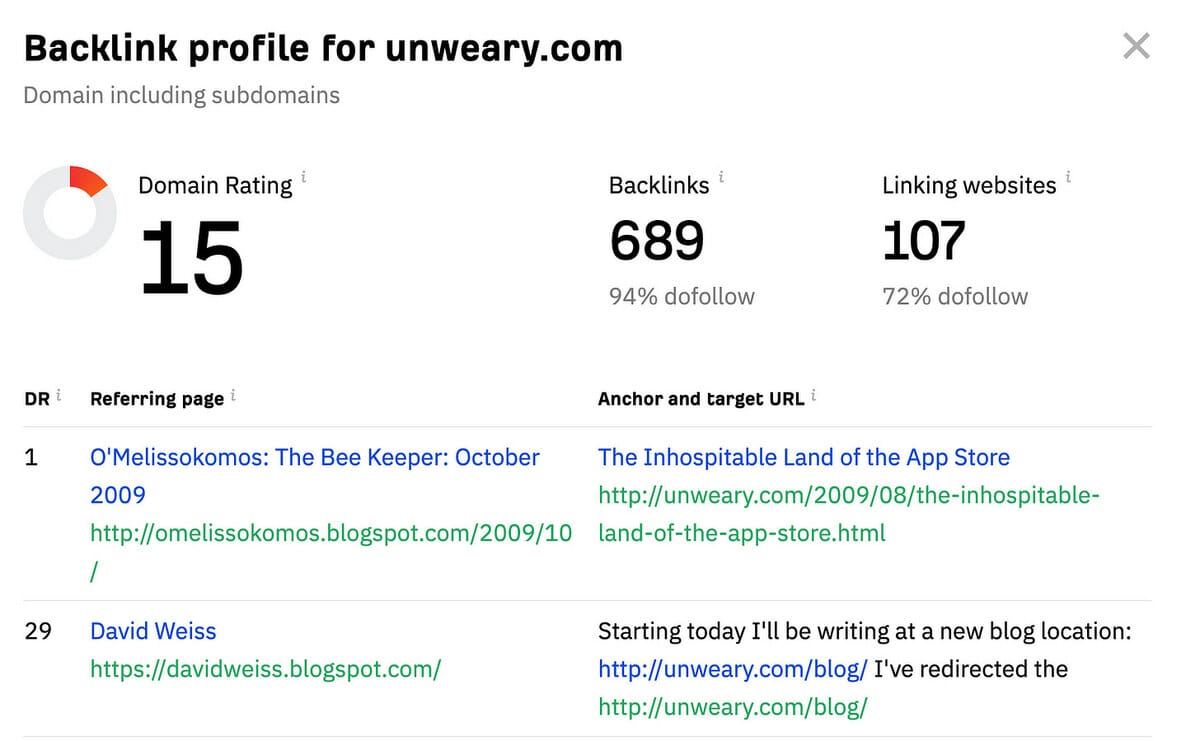Click the 107 linking websites count
The height and width of the screenshot is (741, 1200).
coord(923,241)
